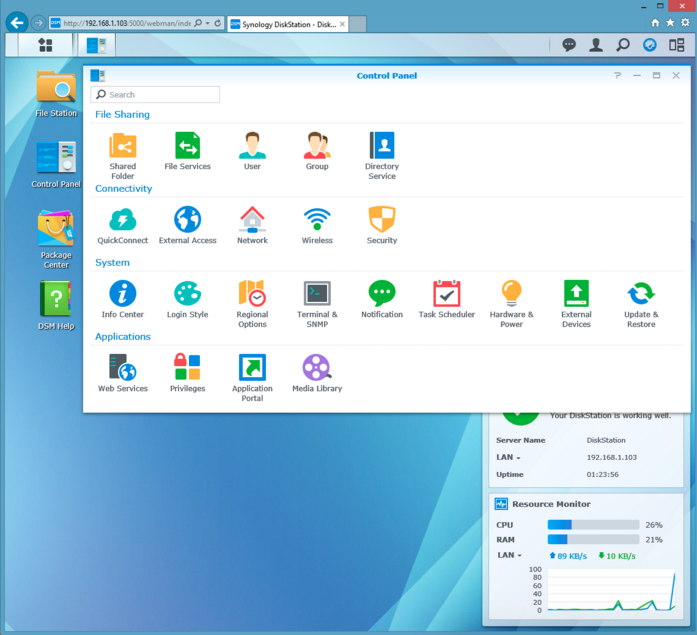This screenshot has width=697, height=635.
Task: Open External Devices settings
Action: [x=576, y=304]
